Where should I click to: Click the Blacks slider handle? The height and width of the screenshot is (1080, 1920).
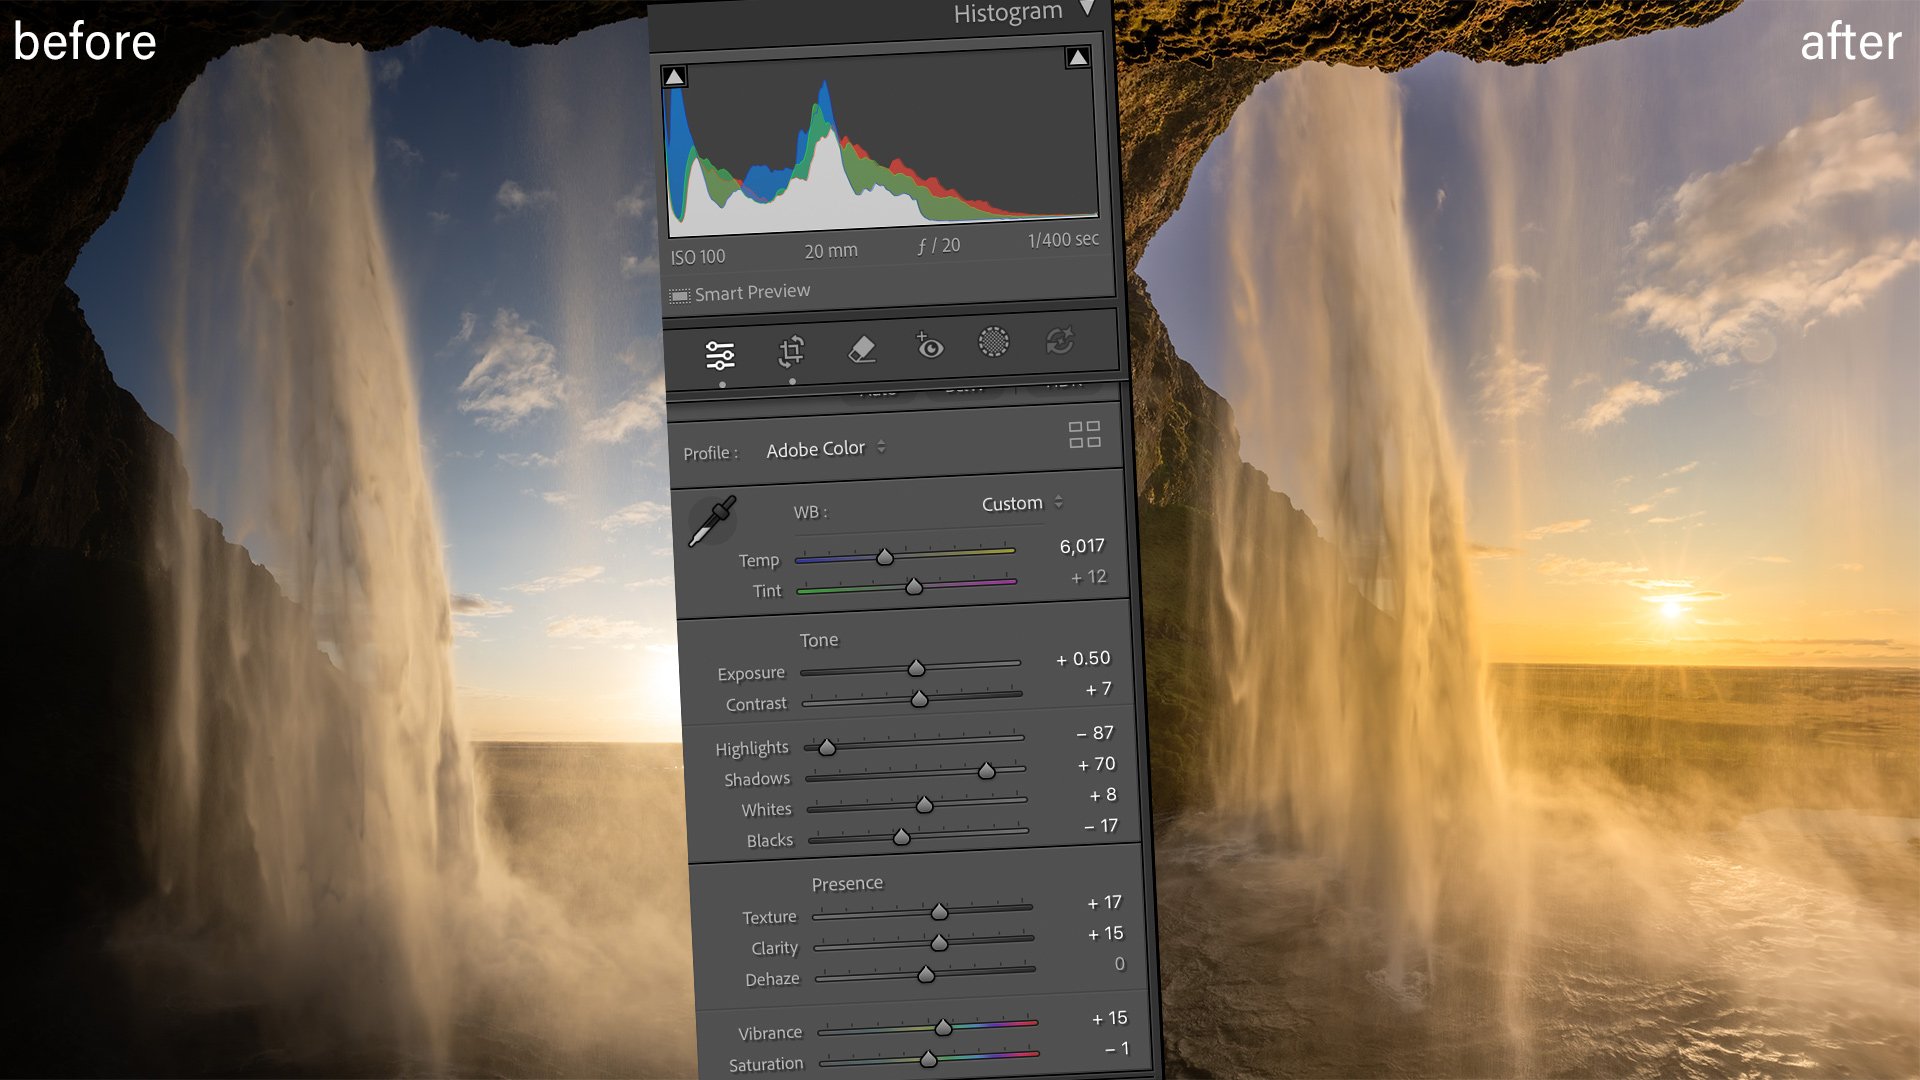point(901,836)
